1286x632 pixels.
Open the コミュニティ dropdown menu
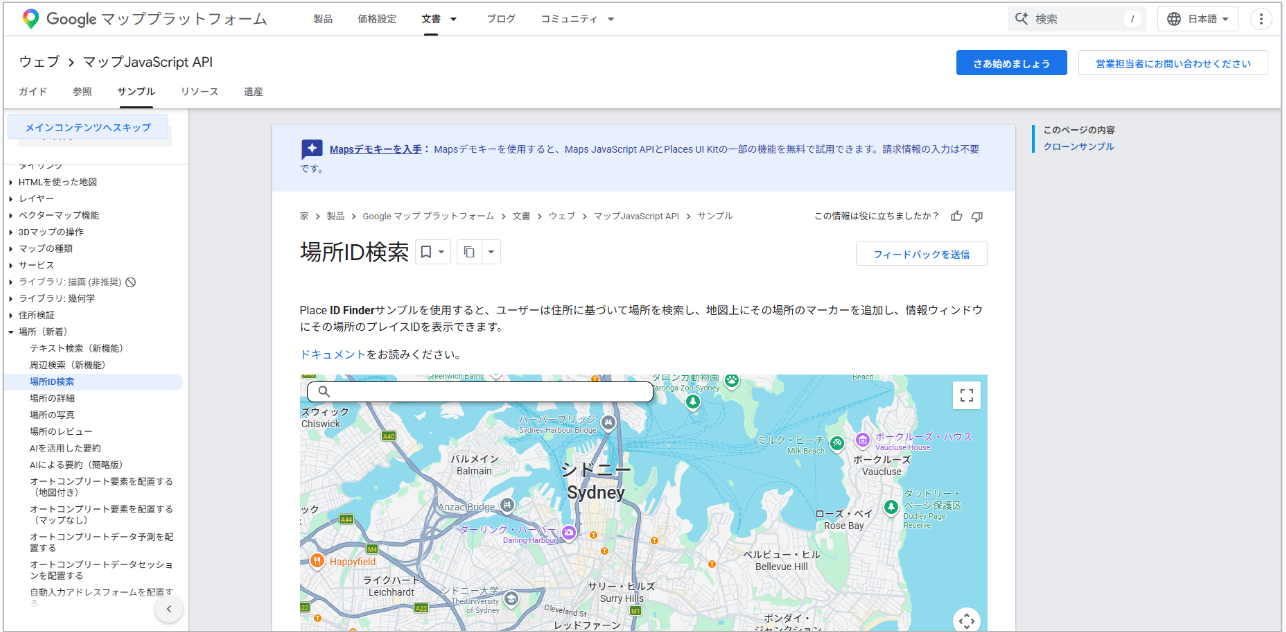[578, 19]
